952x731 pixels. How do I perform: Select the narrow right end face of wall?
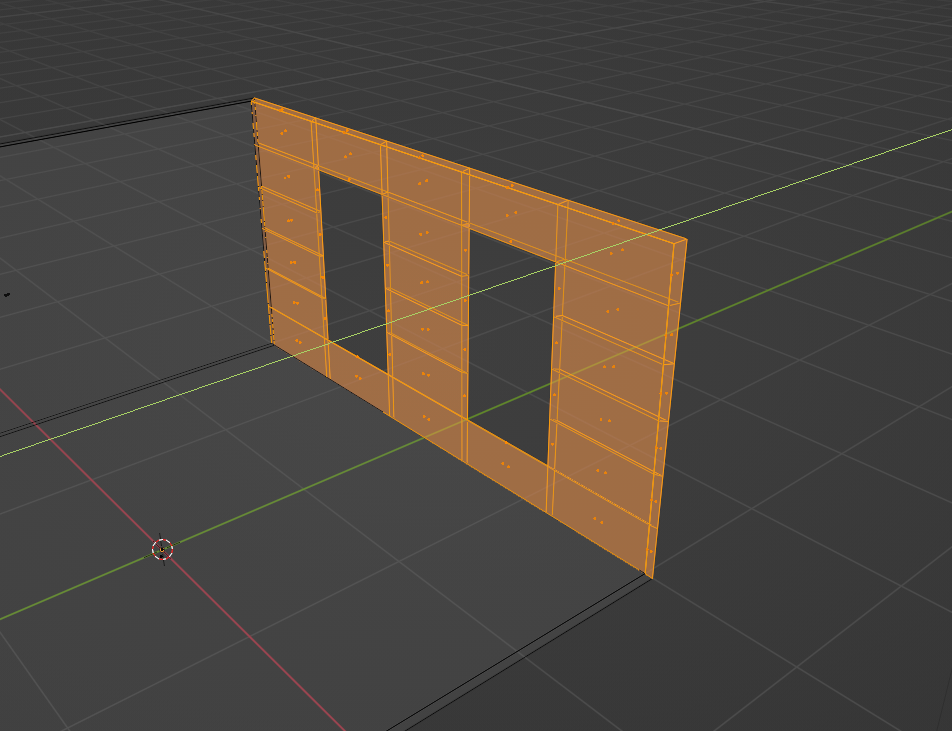coord(666,408)
